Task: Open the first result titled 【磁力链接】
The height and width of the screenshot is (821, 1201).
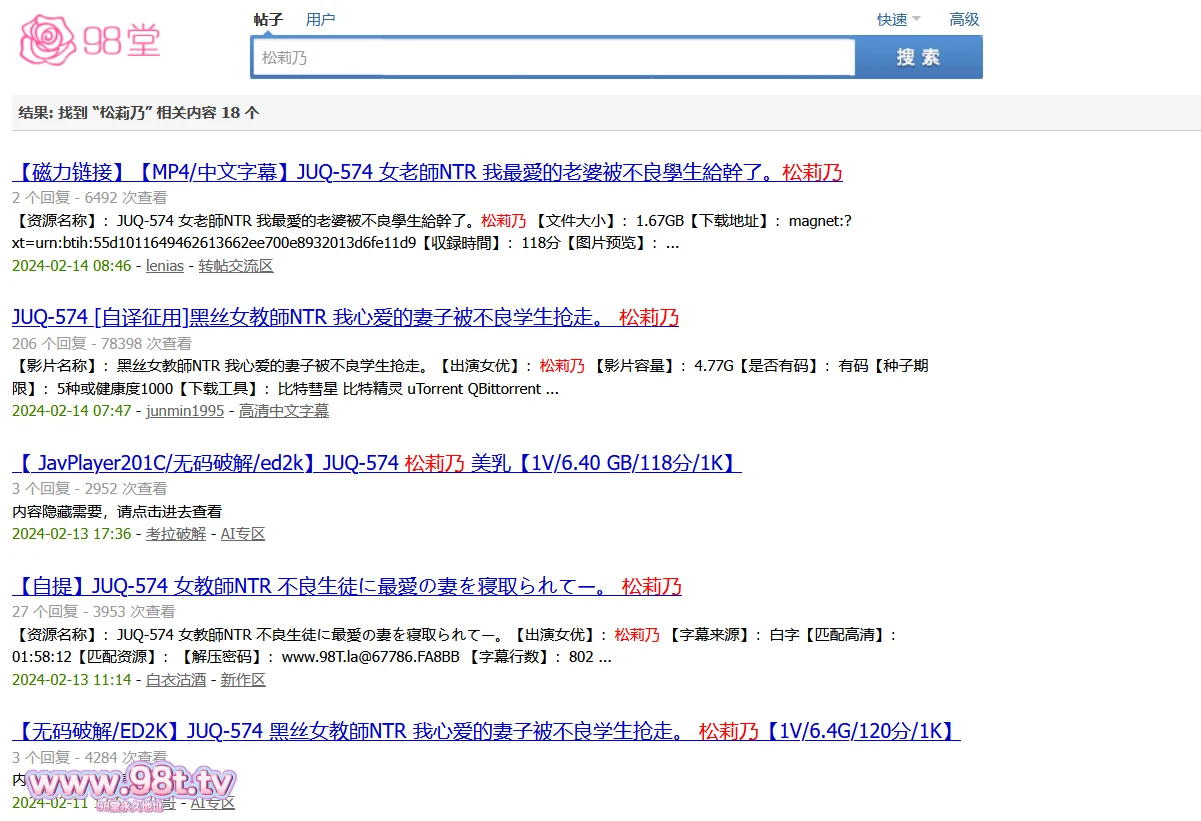Action: pos(427,172)
